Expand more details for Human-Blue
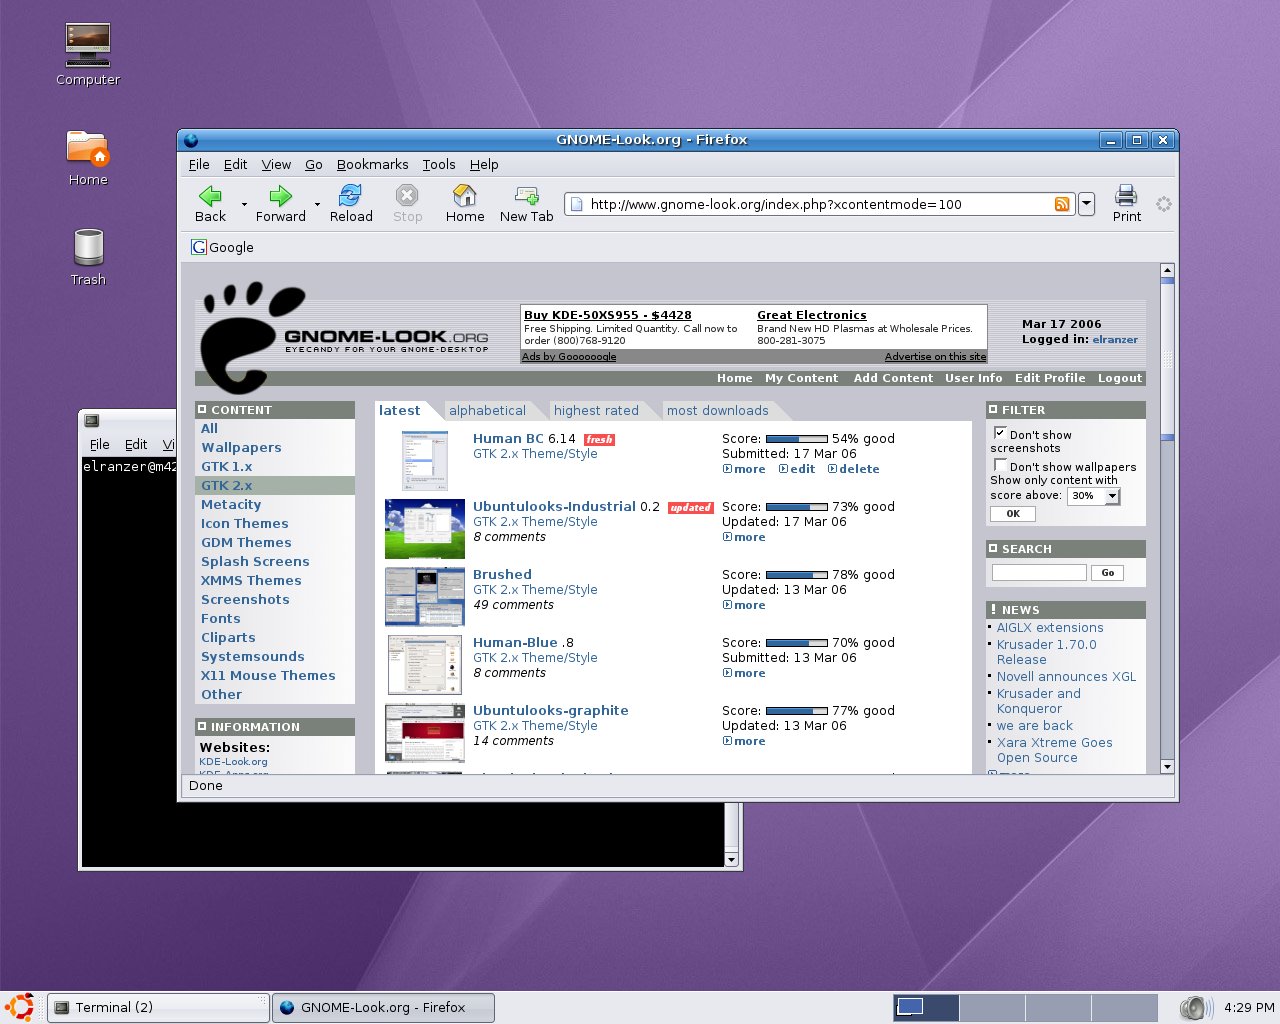 point(744,673)
